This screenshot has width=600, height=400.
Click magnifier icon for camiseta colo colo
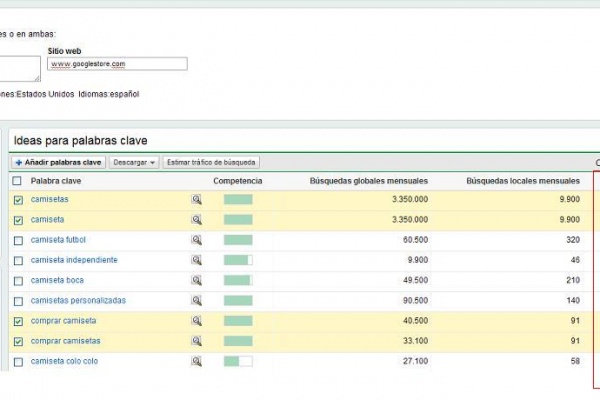tap(197, 361)
